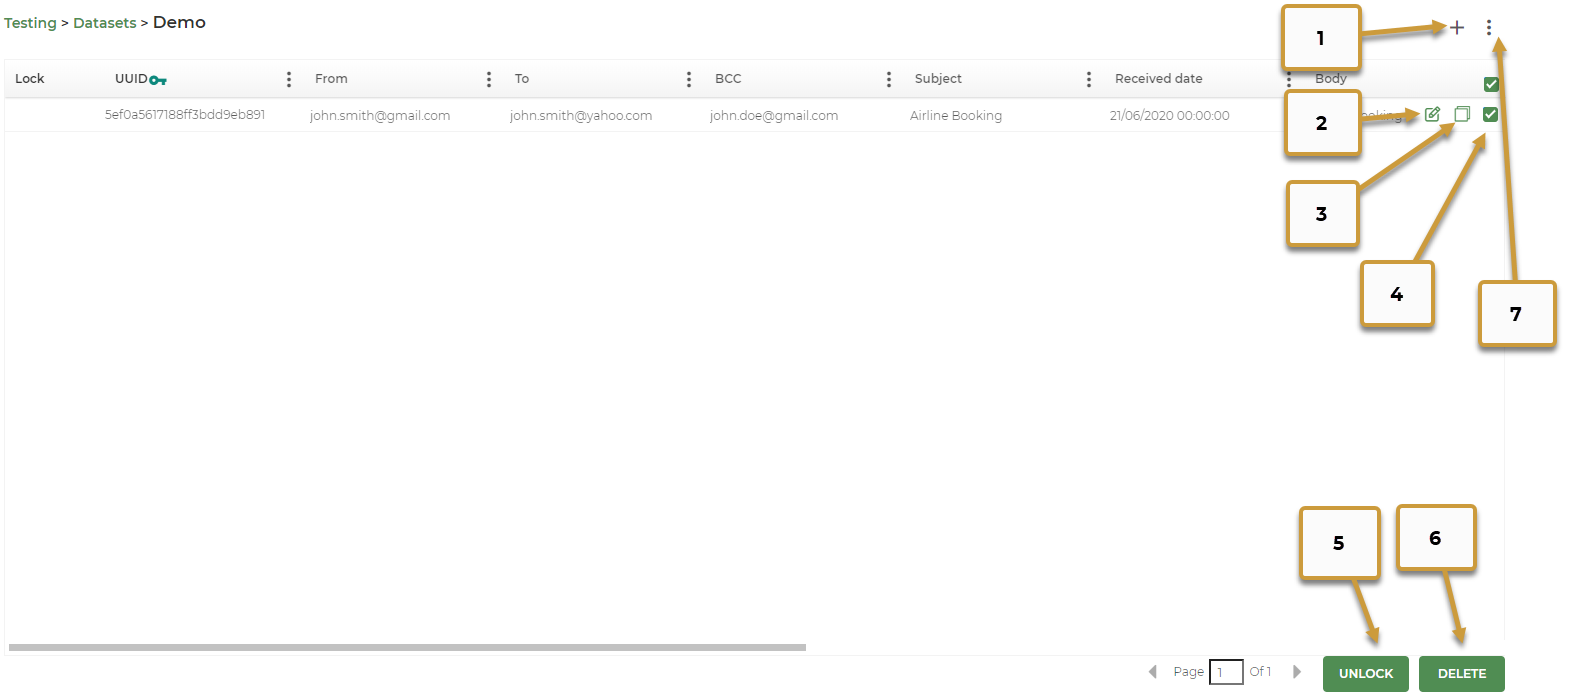Go to the next page arrow

(1297, 672)
